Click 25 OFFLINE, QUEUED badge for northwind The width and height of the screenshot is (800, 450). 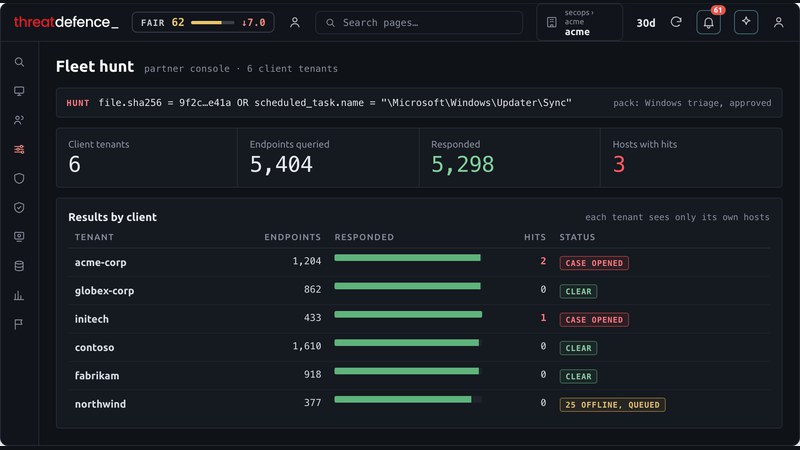coord(612,405)
